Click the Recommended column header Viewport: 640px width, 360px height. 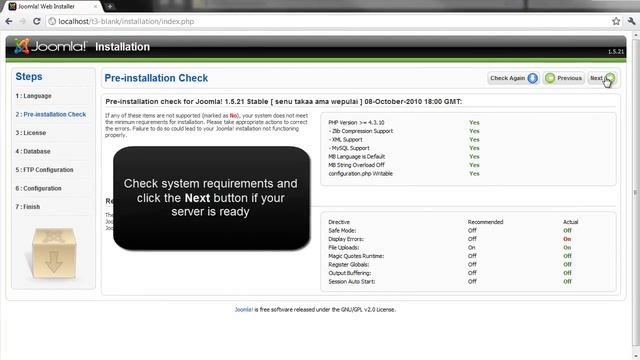485,222
